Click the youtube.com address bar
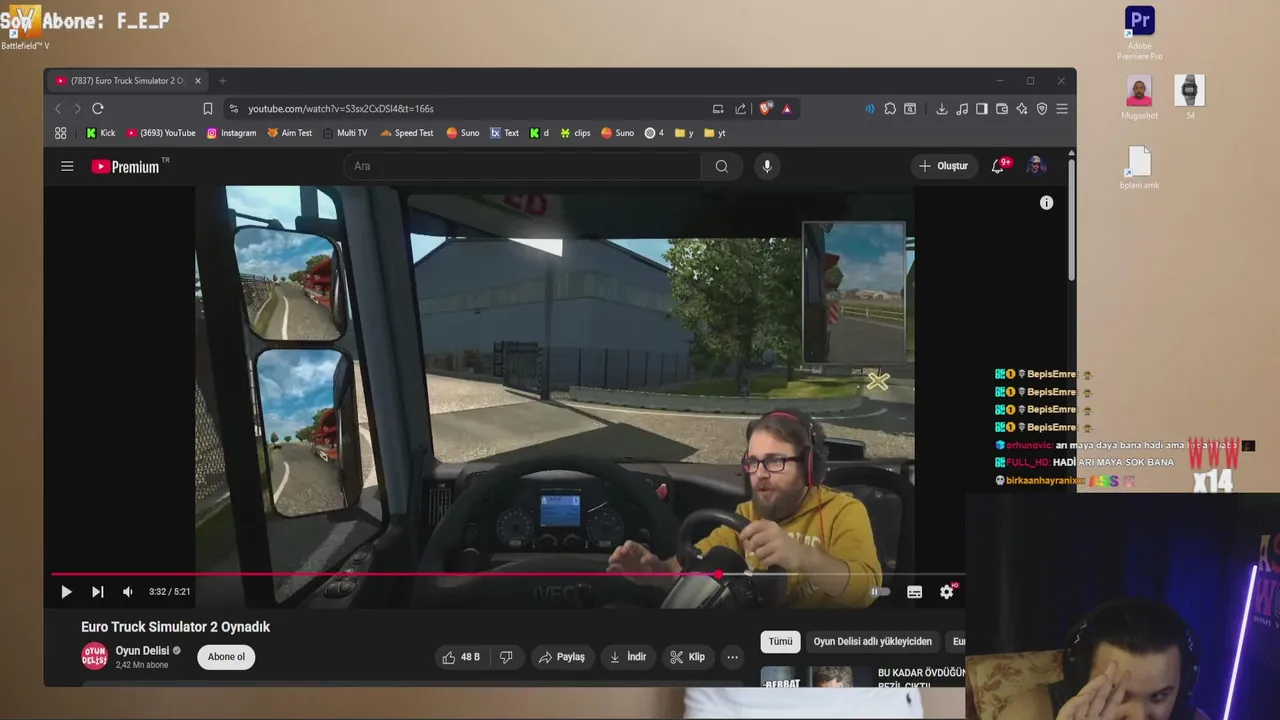 click(470, 108)
